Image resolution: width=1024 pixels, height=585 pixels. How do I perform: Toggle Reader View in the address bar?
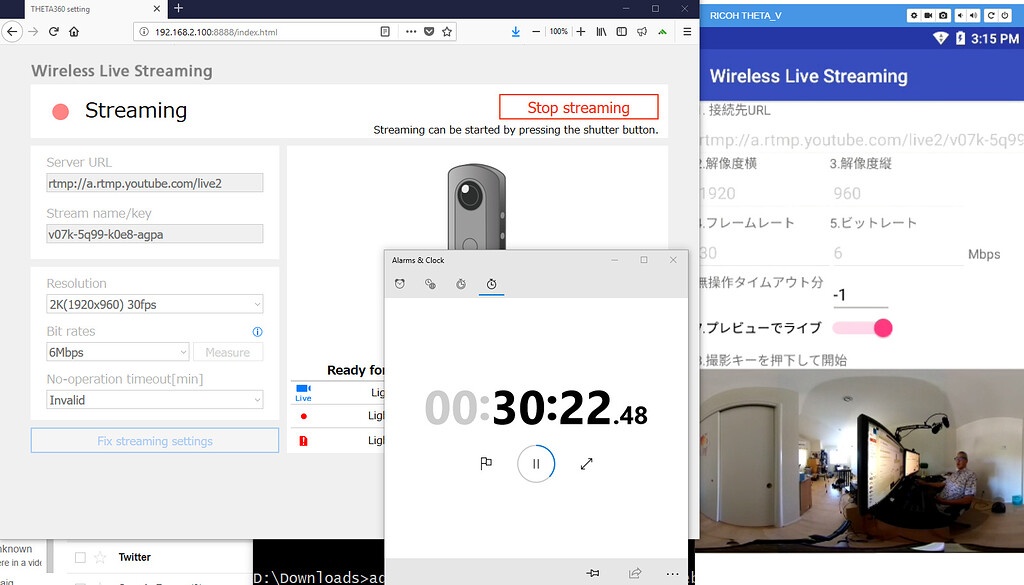point(386,32)
